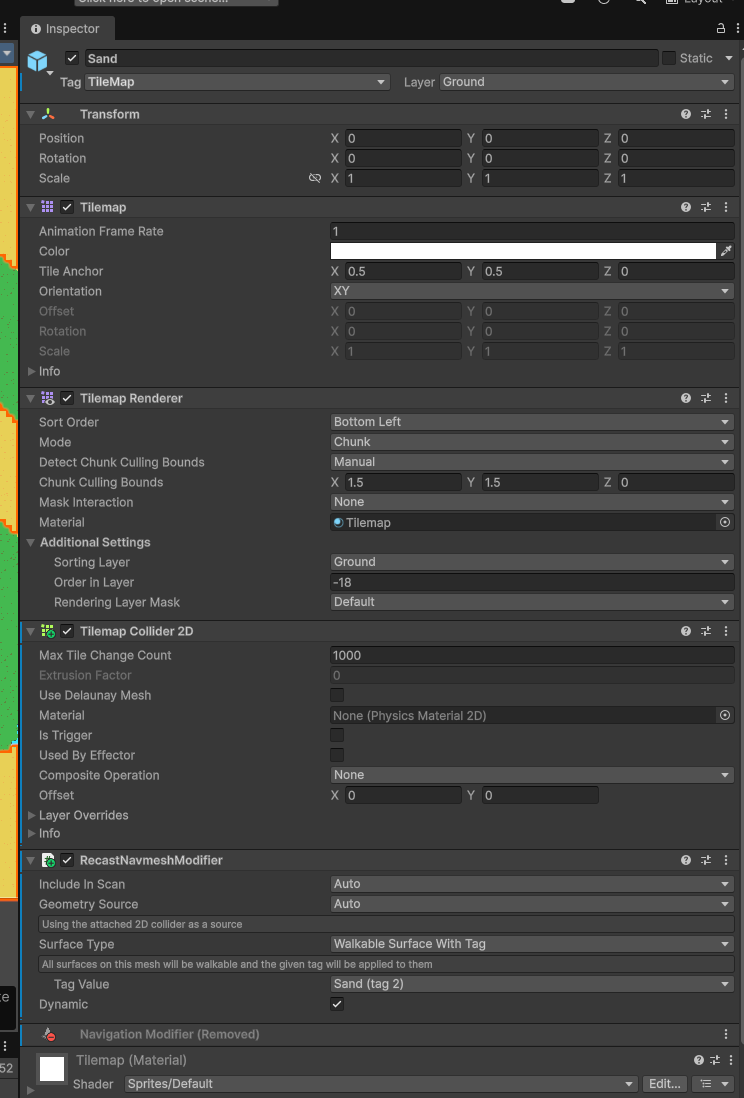
Task: Open object picker for Tilemap material
Action: point(725,523)
